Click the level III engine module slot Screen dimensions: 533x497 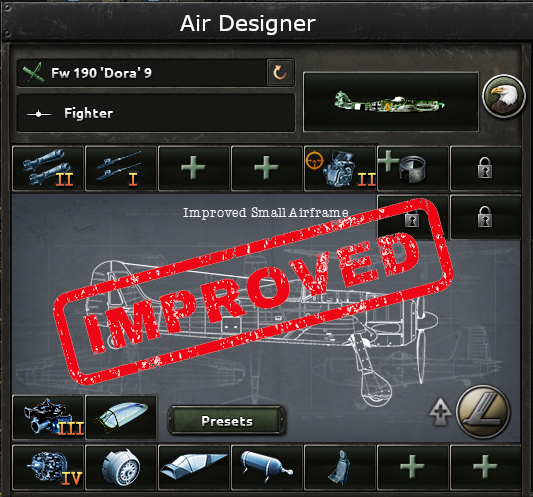pos(48,417)
